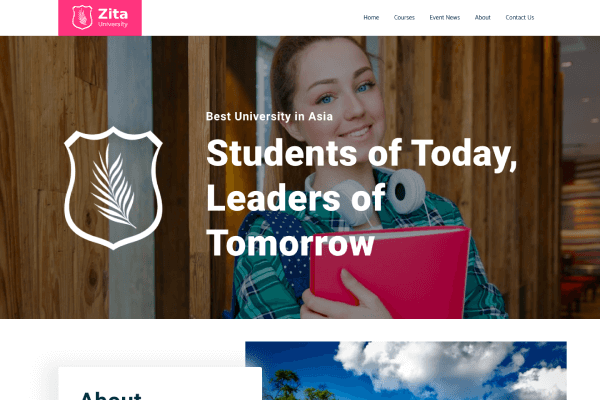Click the 'Leaders of' headline line
This screenshot has width=600, height=400.
coord(296,198)
